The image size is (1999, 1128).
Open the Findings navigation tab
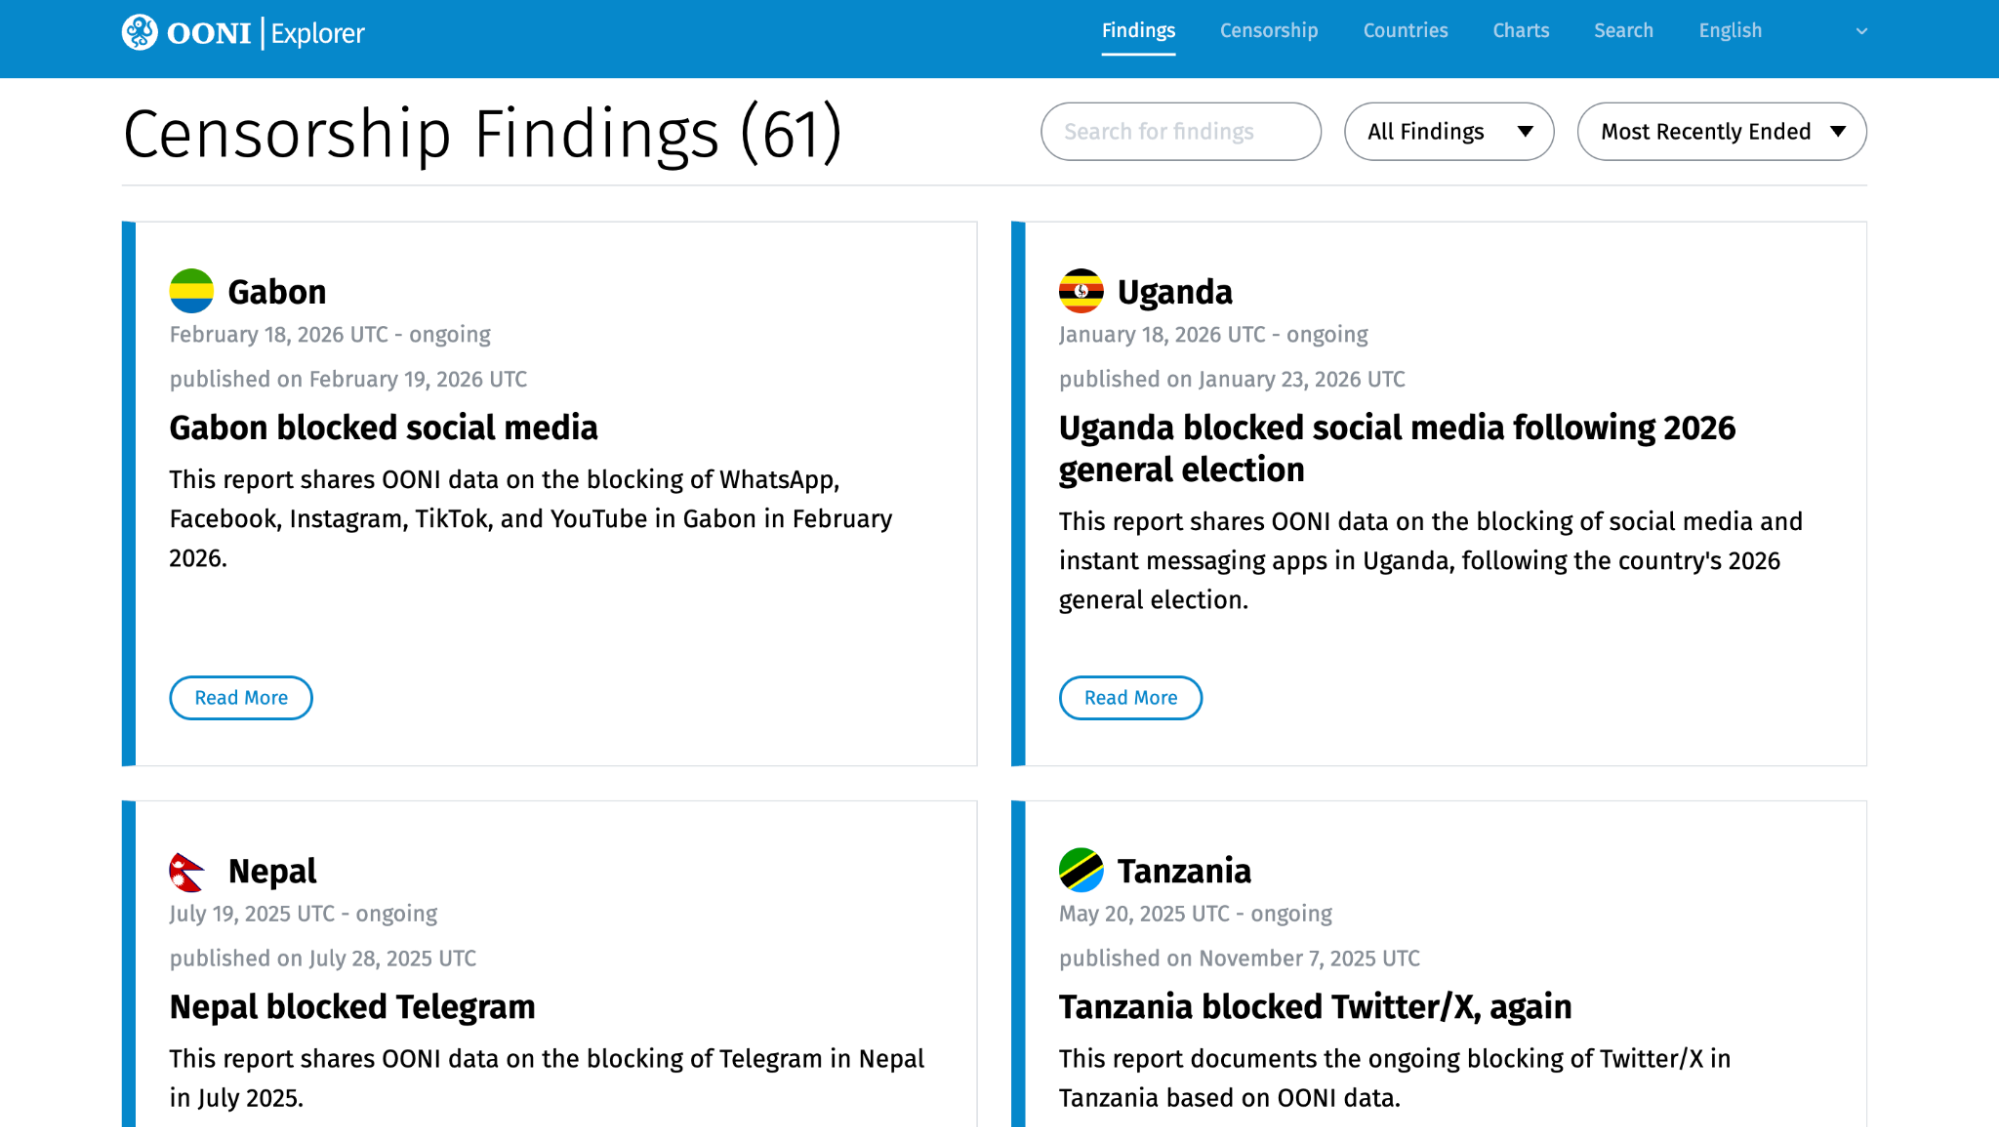(1138, 31)
